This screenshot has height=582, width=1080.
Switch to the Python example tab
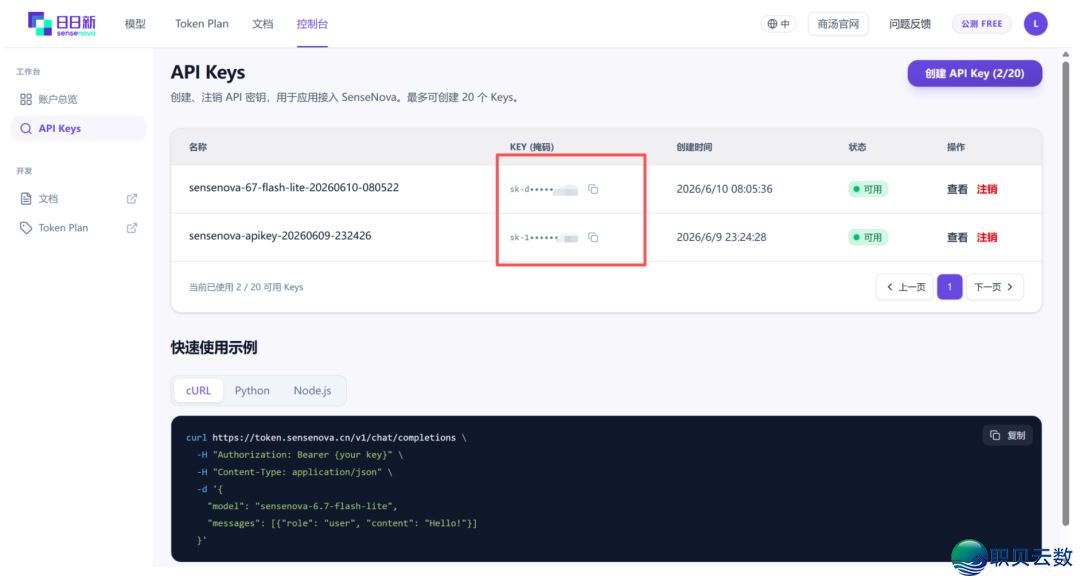[252, 391]
